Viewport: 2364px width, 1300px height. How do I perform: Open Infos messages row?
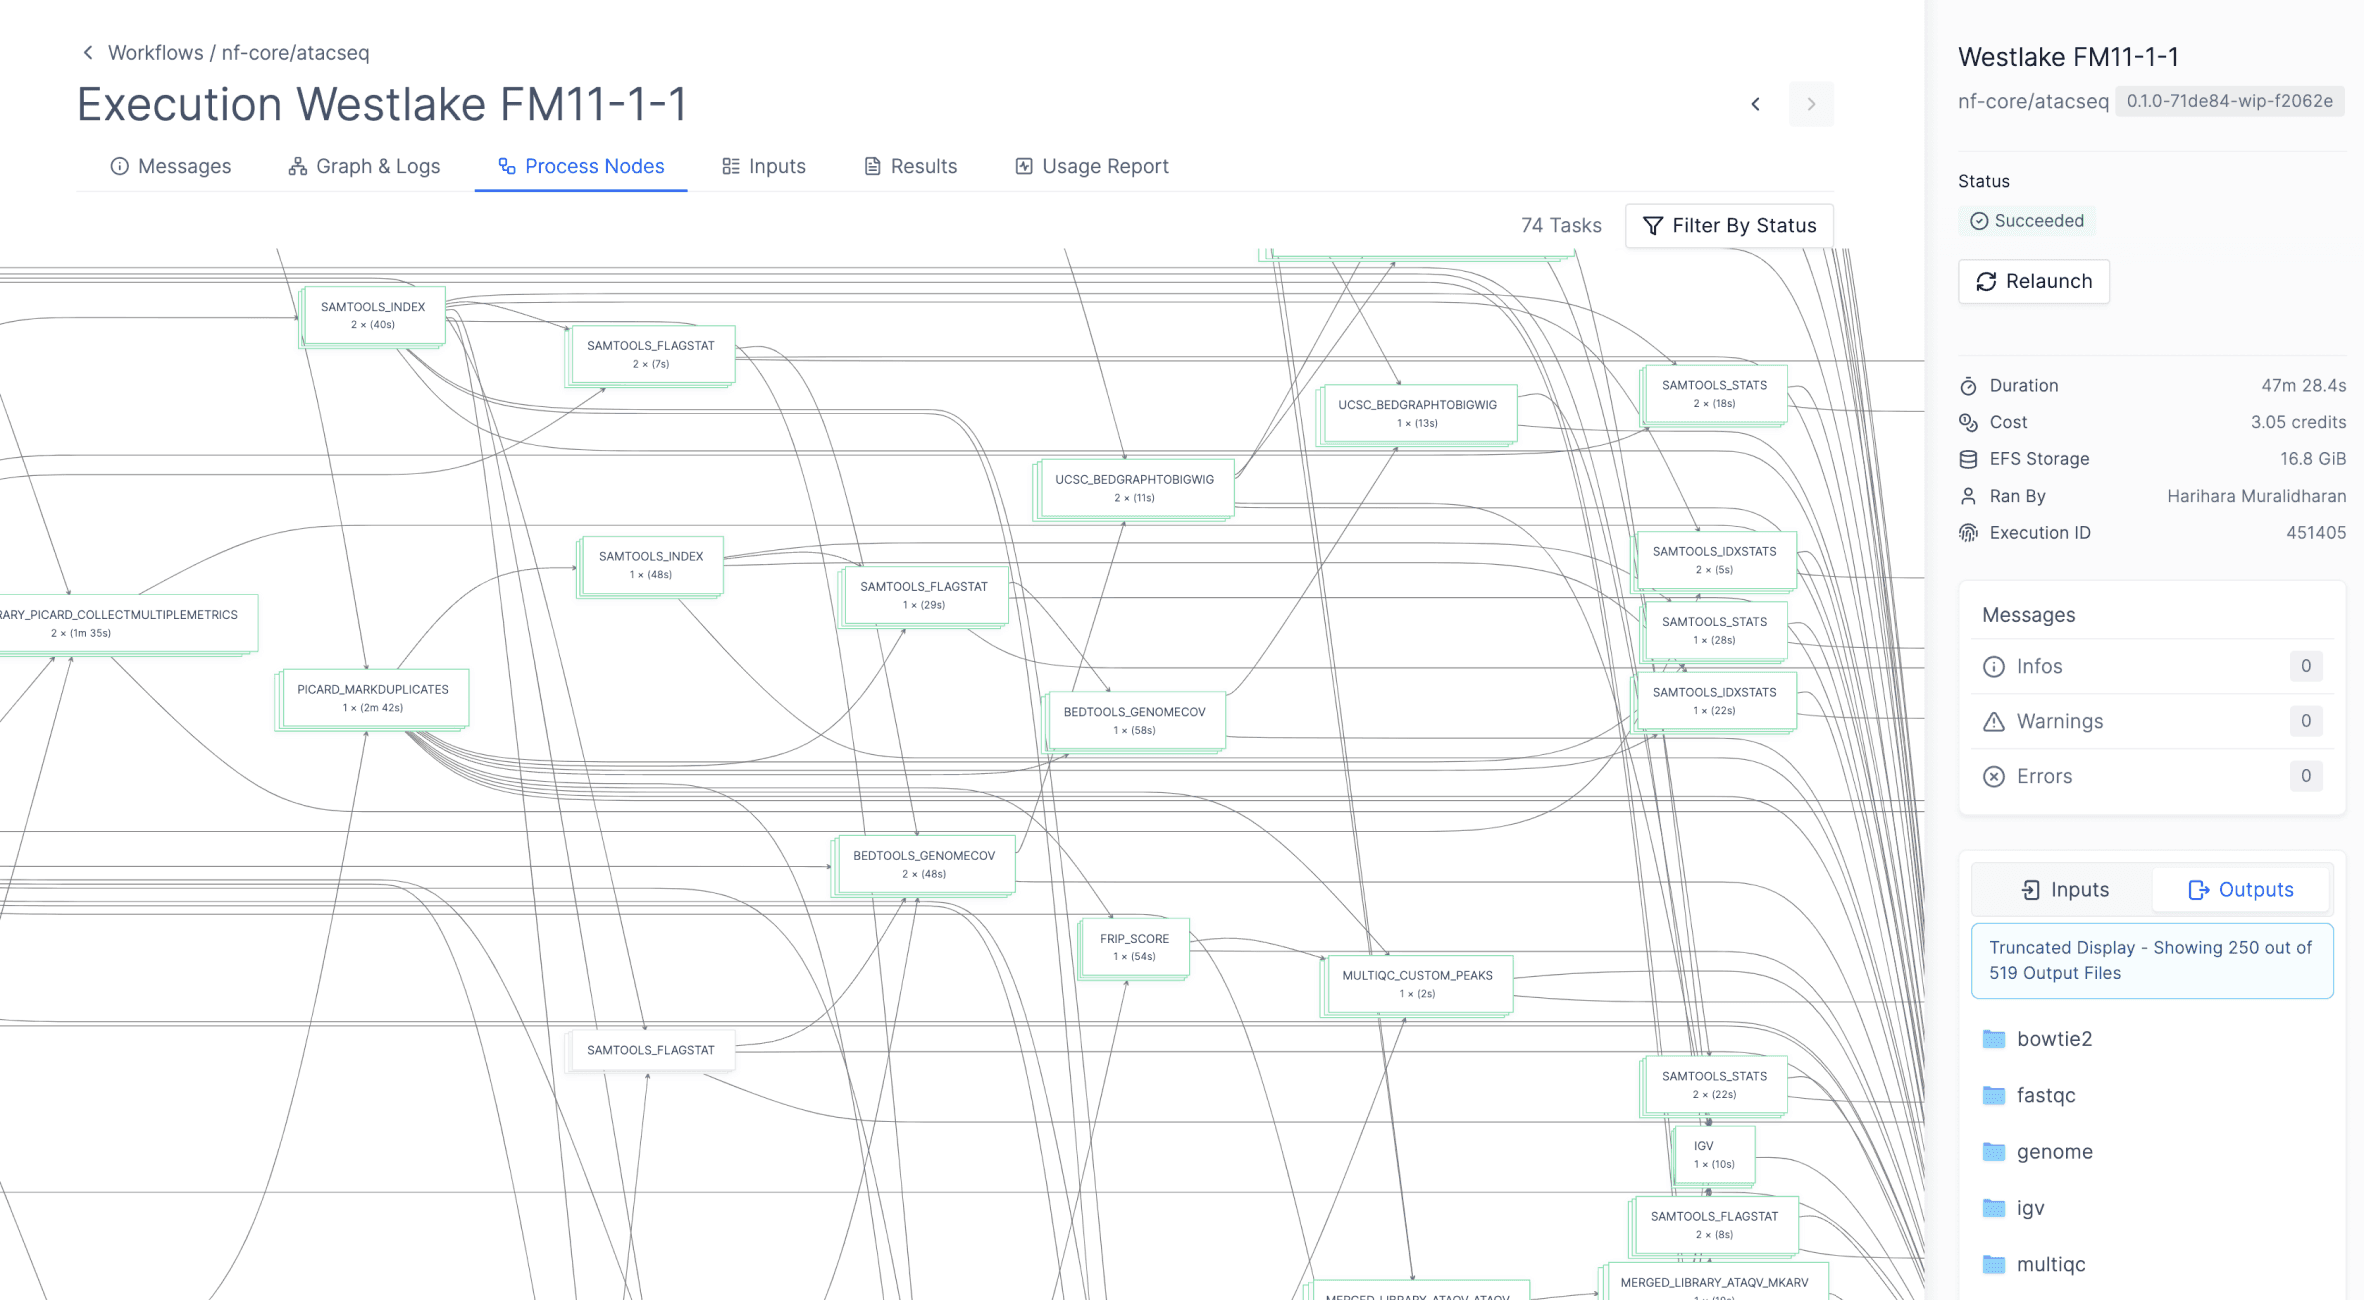[2151, 666]
